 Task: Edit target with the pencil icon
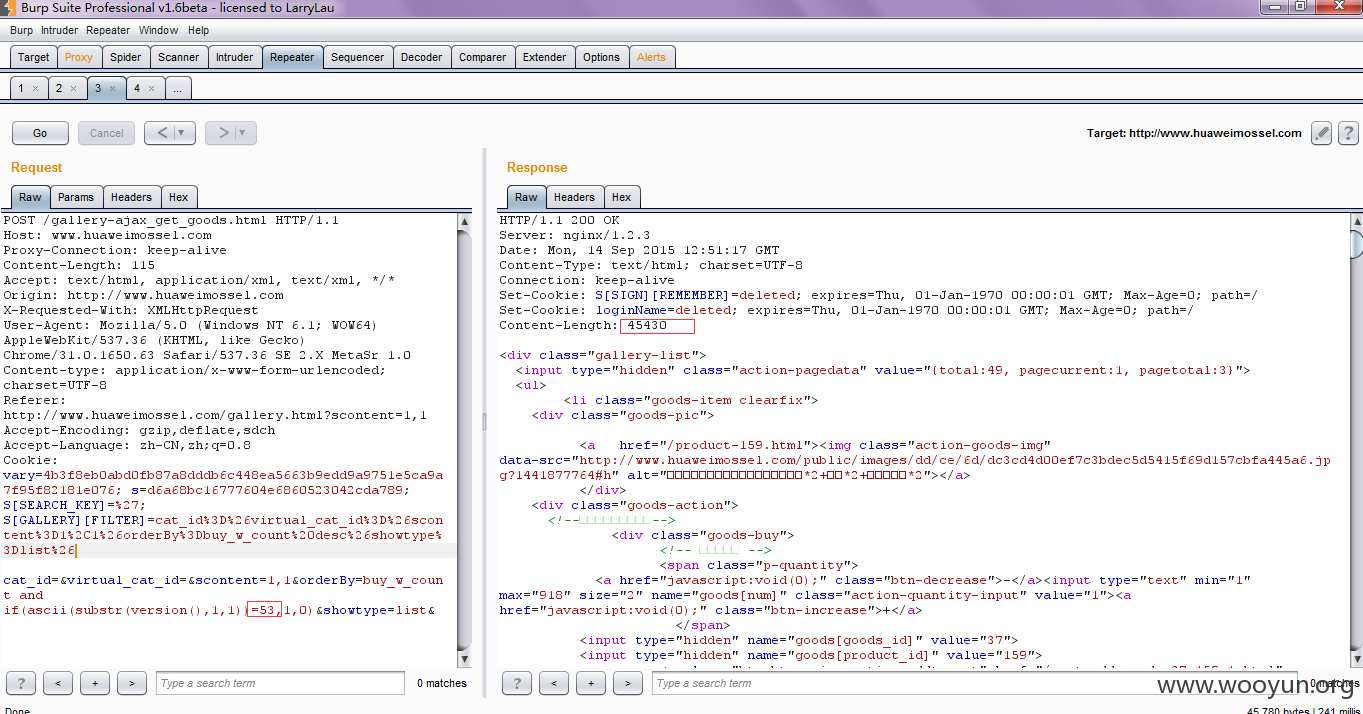(x=1321, y=133)
